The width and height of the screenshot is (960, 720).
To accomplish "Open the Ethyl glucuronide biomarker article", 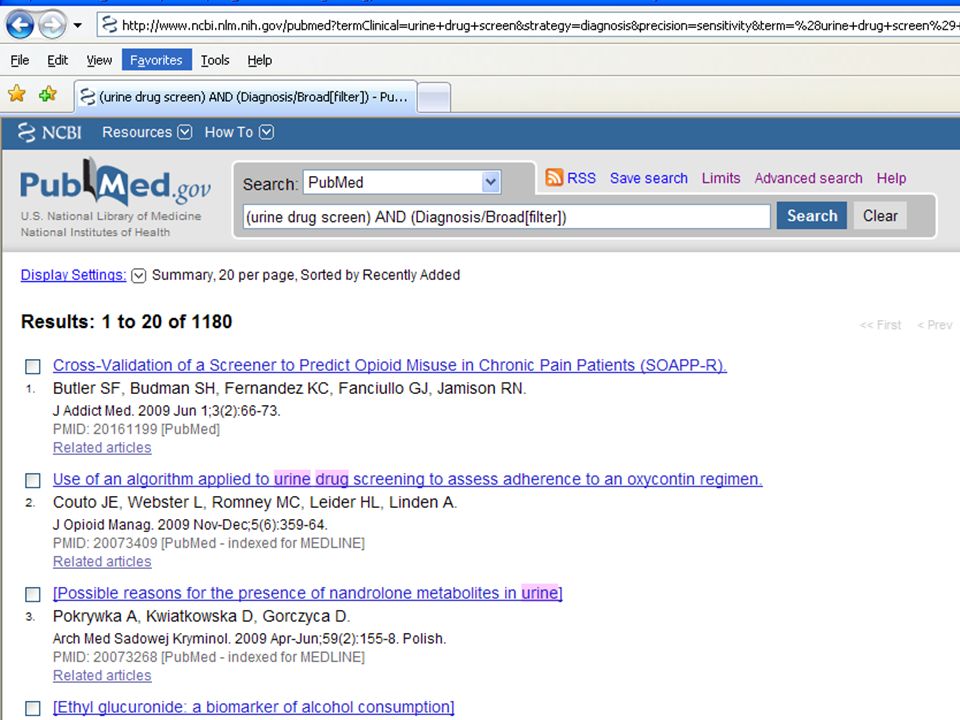I will coord(253,707).
